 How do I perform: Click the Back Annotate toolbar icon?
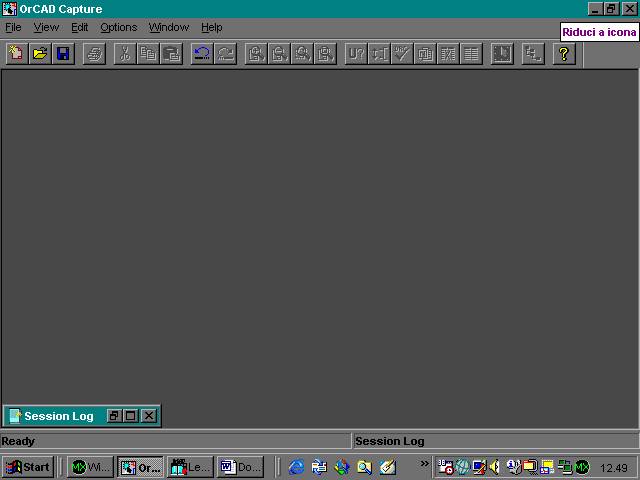(x=379, y=53)
